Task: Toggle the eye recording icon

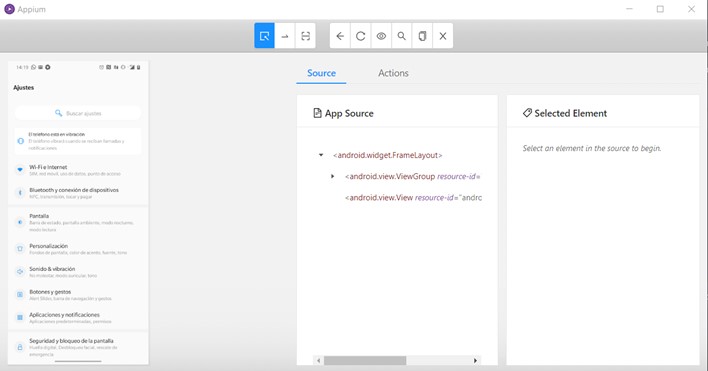Action: (x=381, y=36)
